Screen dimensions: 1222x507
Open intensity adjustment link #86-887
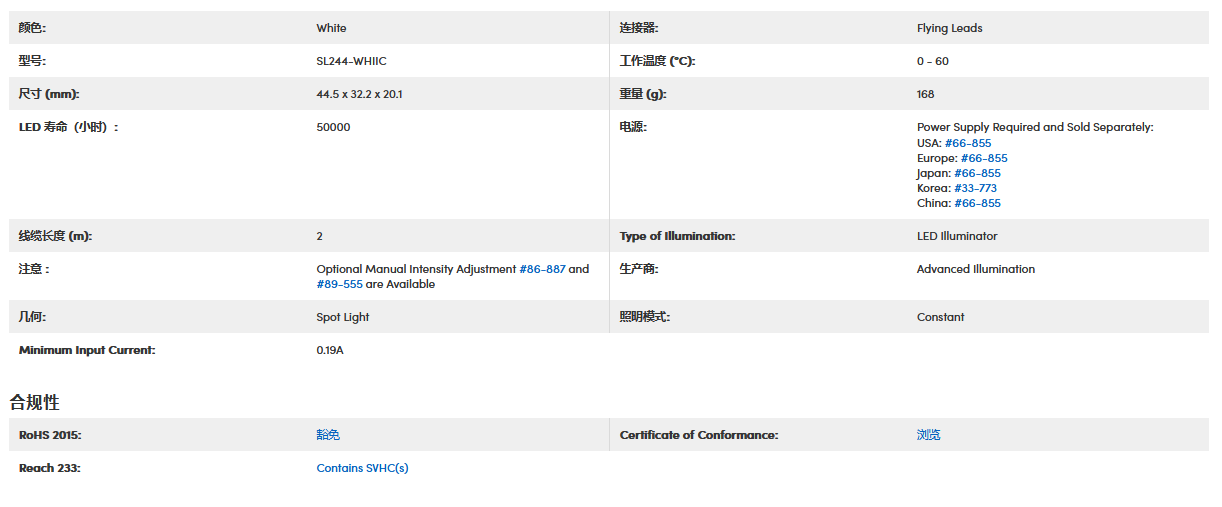(542, 269)
